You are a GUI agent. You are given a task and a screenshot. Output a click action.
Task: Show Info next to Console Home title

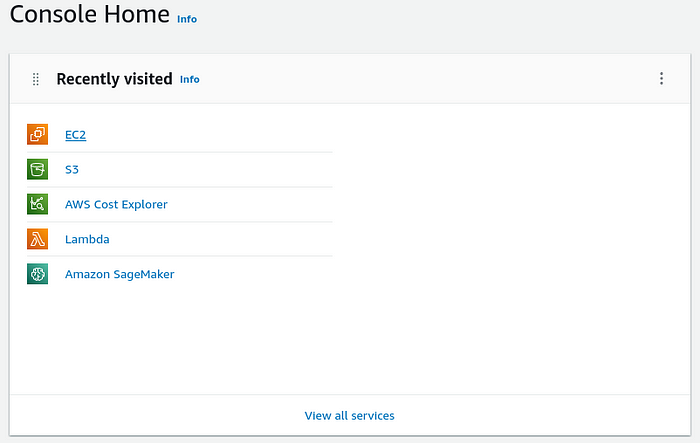[187, 19]
